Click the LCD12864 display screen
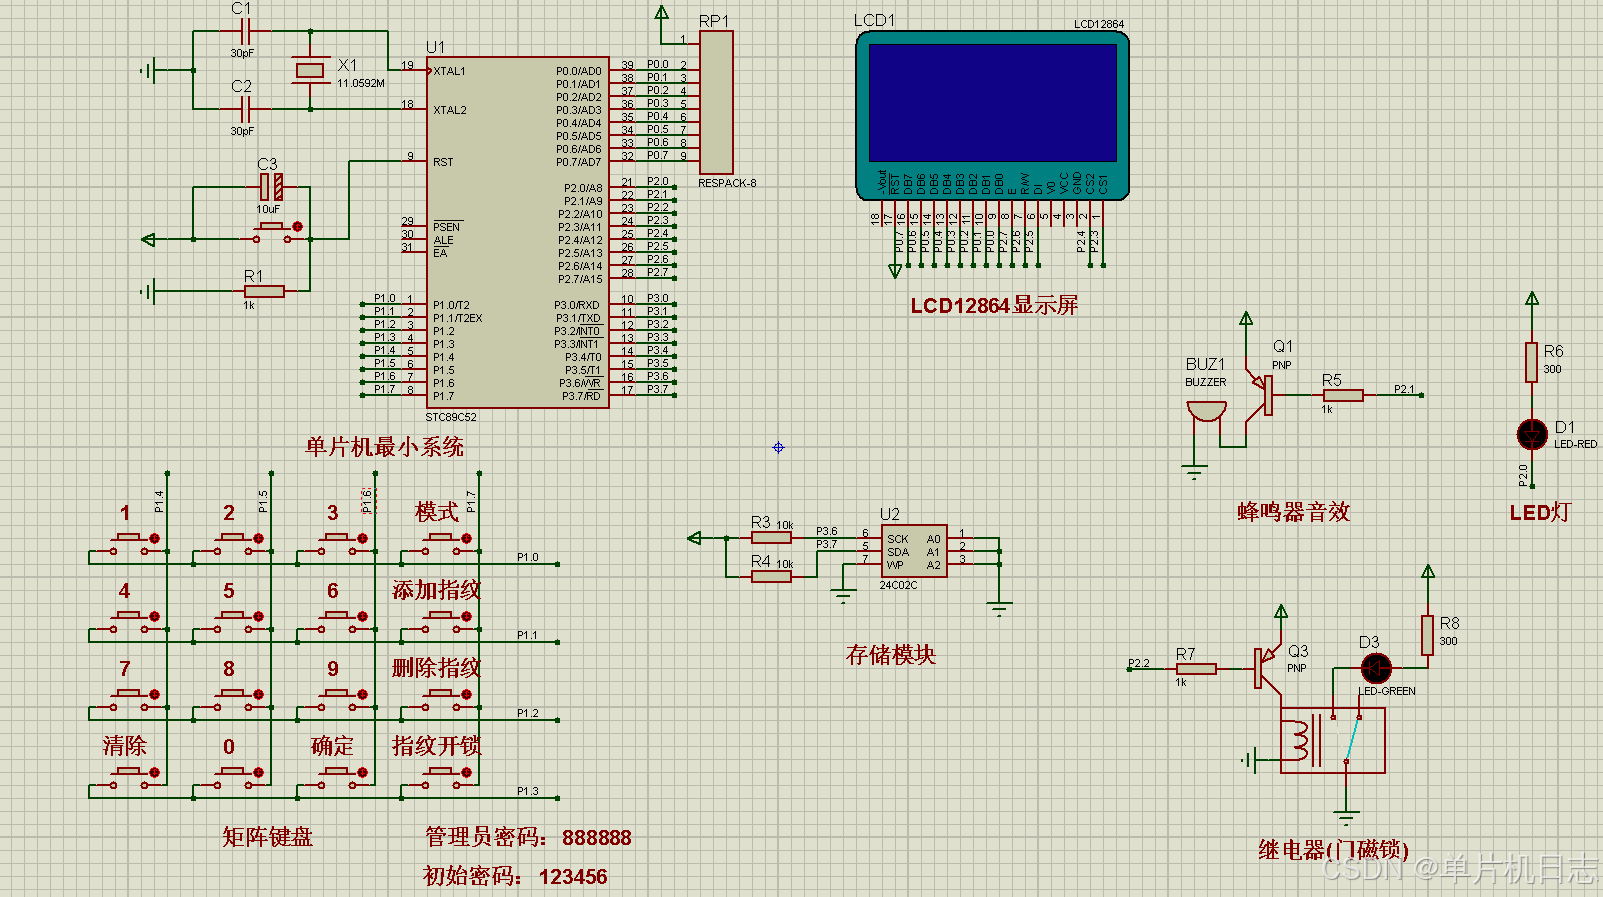 click(x=992, y=104)
